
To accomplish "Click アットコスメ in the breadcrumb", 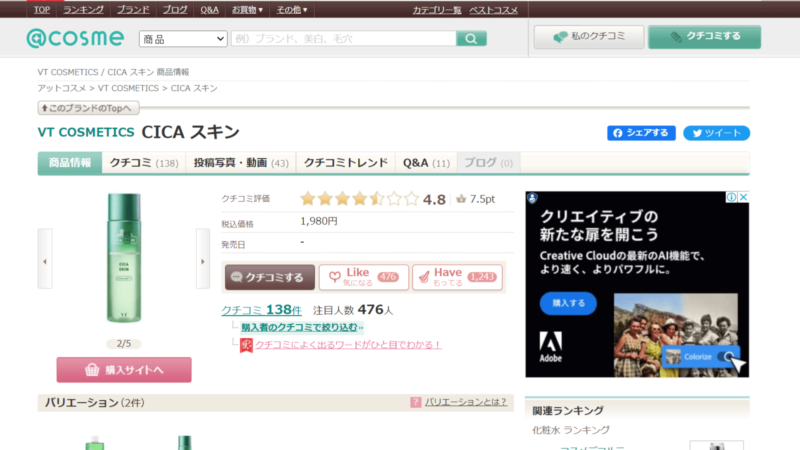I will pyautogui.click(x=62, y=88).
